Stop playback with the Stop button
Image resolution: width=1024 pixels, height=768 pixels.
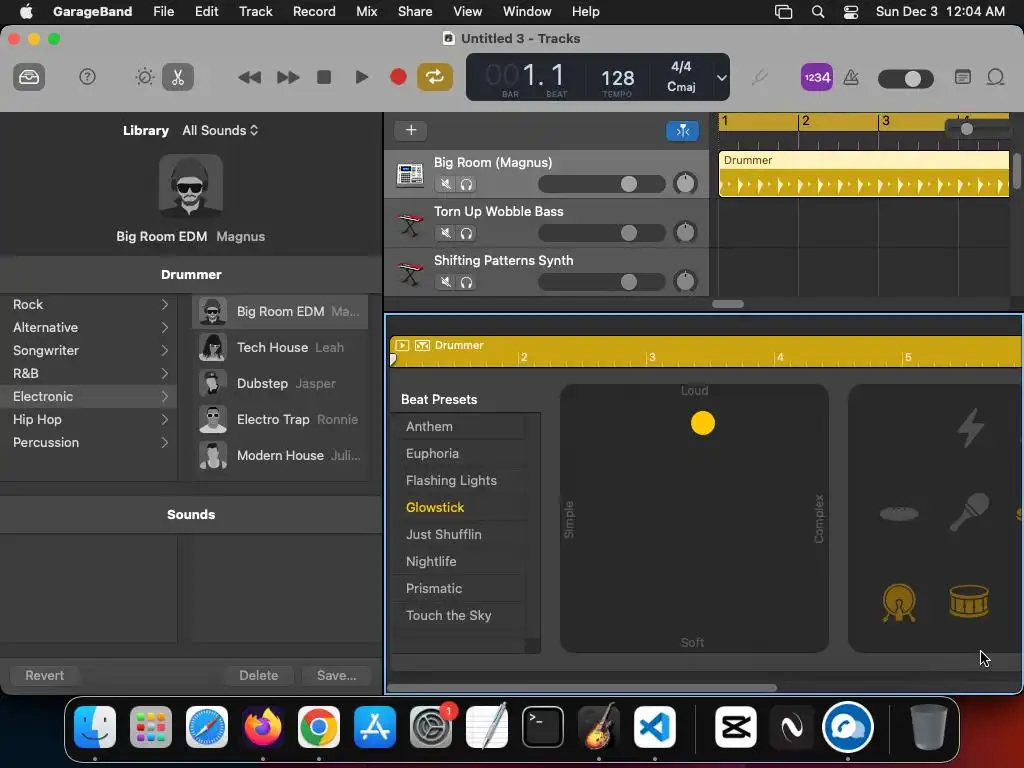click(x=324, y=77)
